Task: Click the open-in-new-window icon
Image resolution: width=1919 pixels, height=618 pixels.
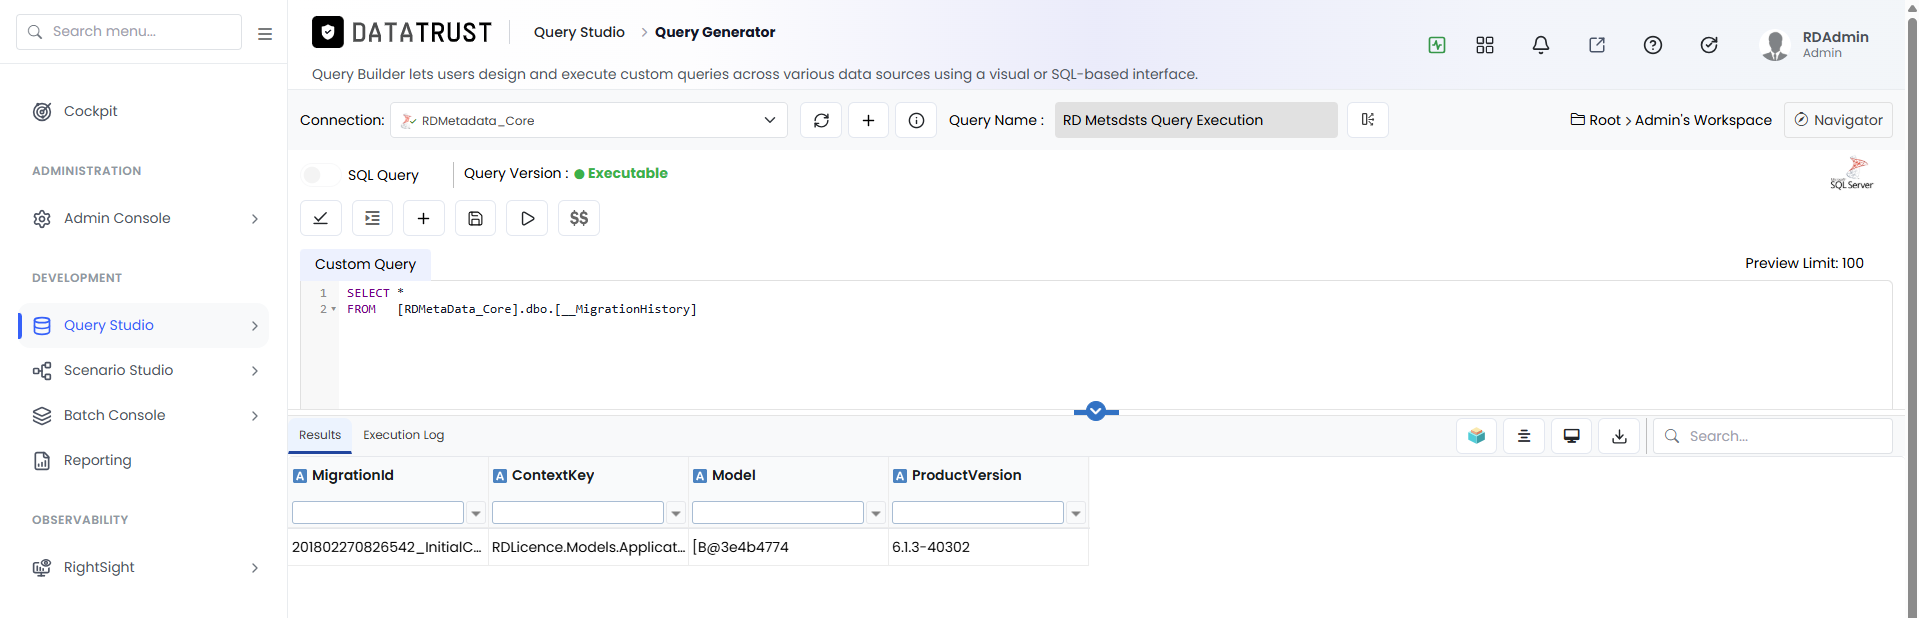Action: point(1597,45)
